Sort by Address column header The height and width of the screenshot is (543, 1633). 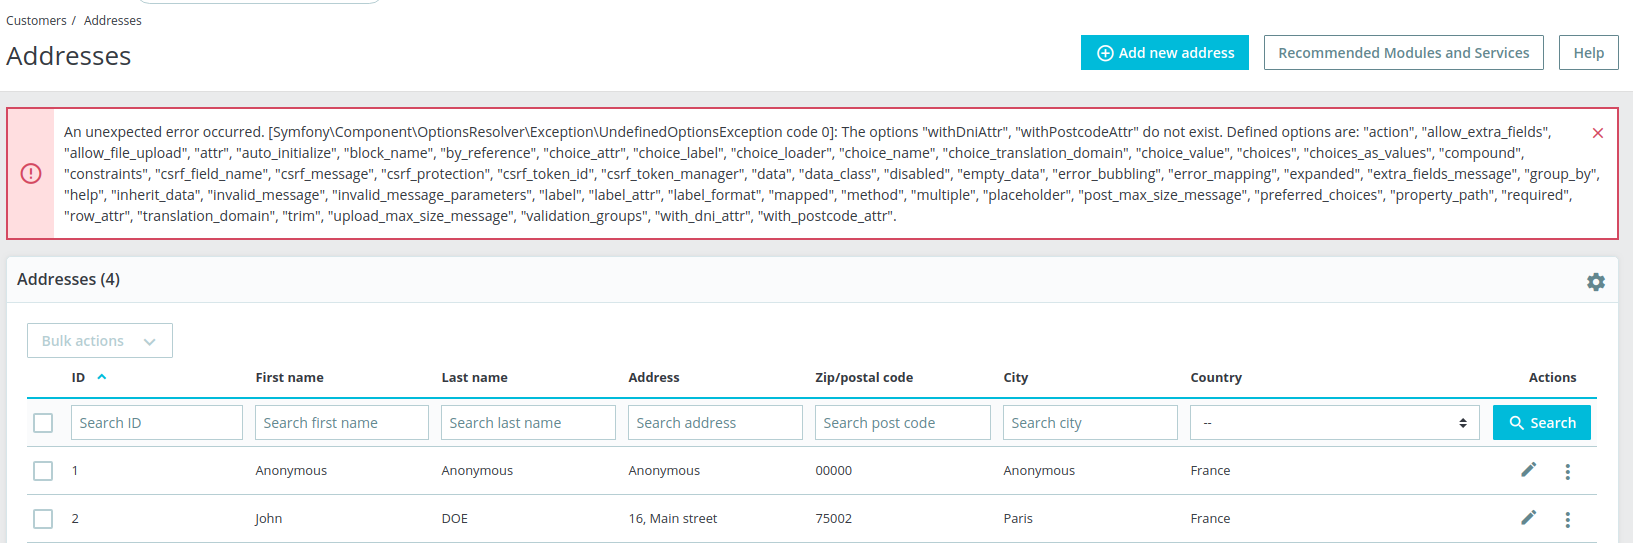[654, 378]
